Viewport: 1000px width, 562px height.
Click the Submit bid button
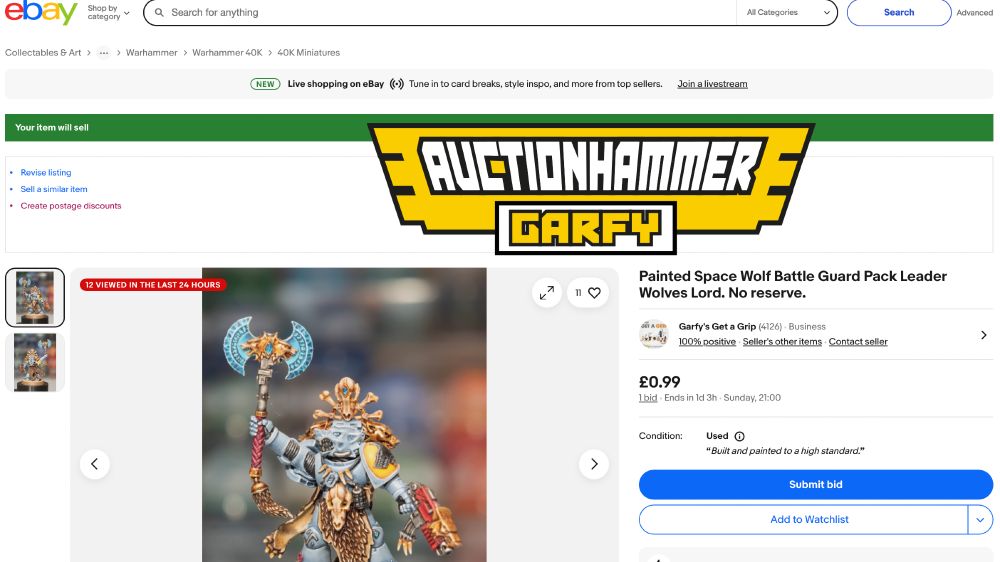[816, 485]
